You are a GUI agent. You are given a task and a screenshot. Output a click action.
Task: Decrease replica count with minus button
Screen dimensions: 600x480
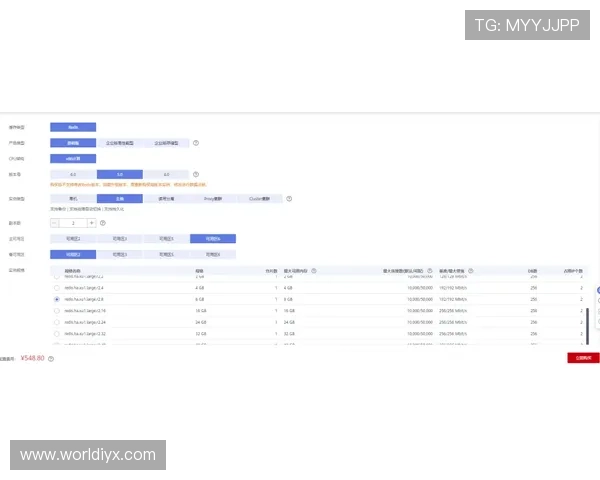[54, 223]
